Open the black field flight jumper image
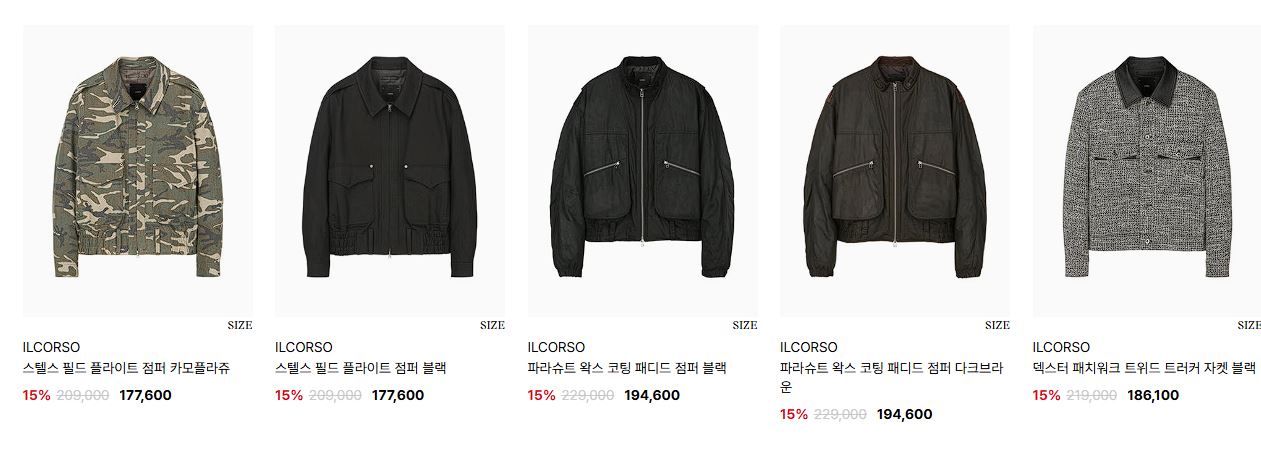 point(390,171)
